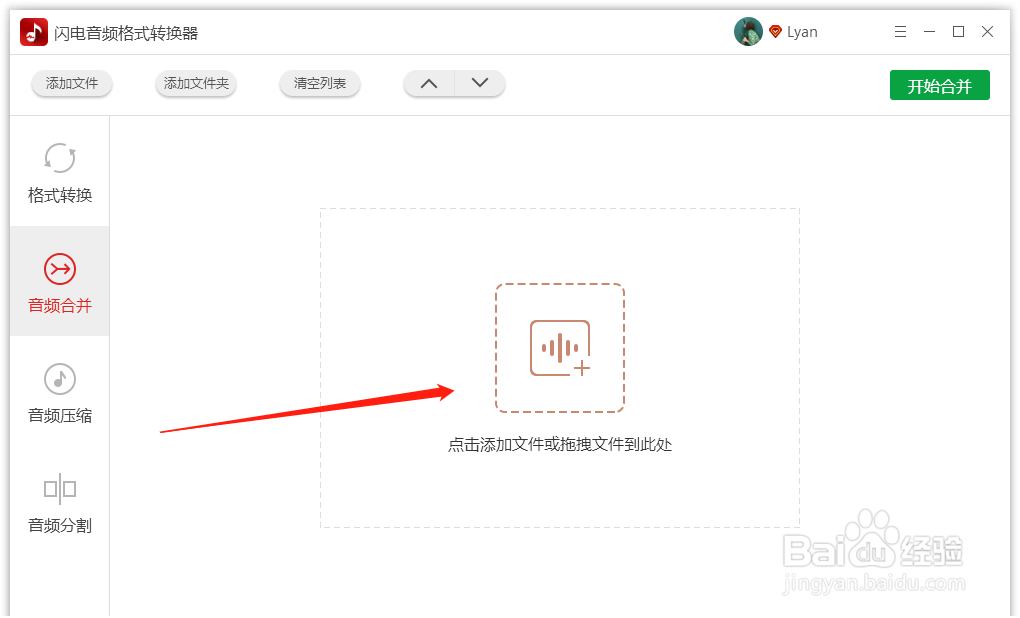
Task: Click the 清空列表 button
Action: pos(319,83)
